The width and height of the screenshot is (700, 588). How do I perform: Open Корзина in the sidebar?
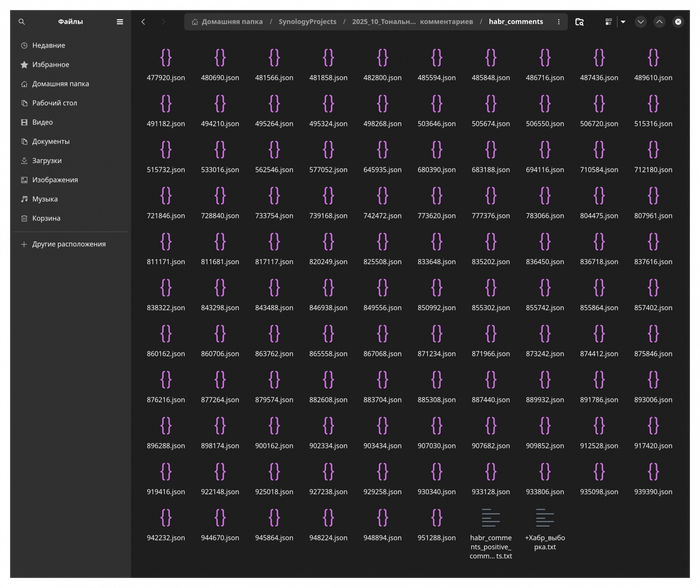tap(46, 218)
